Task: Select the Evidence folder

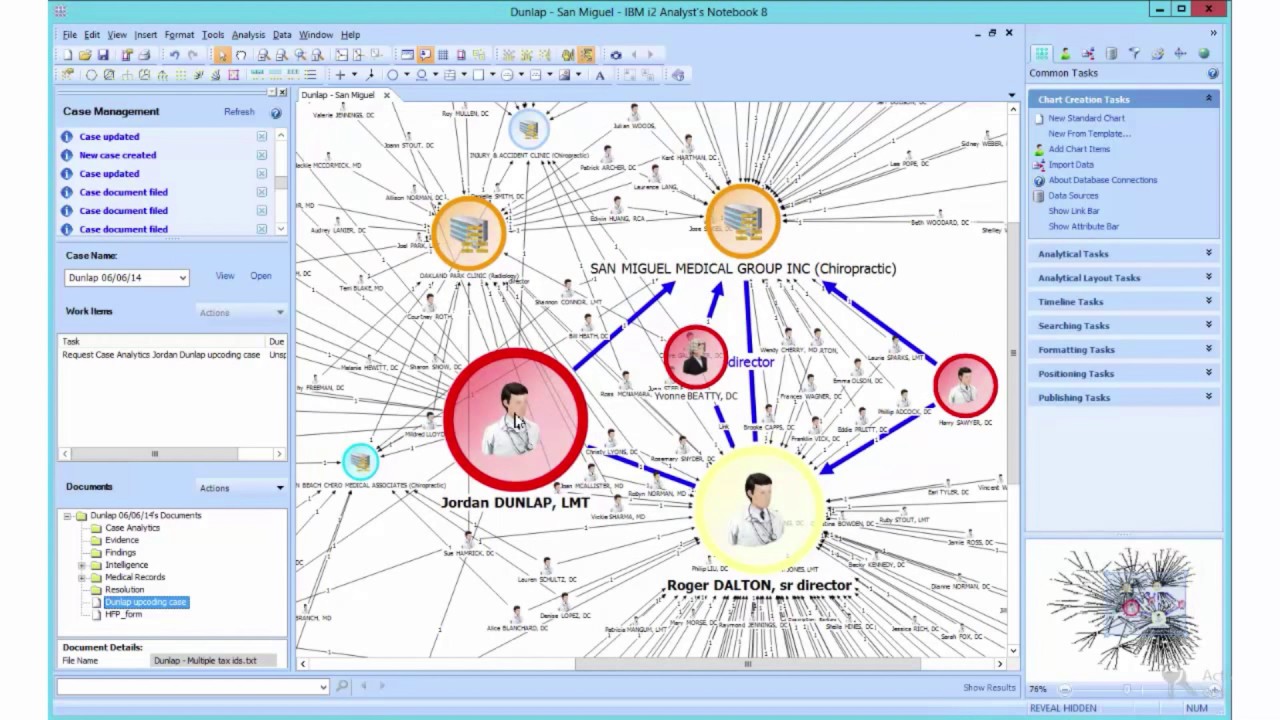Action: [122, 540]
